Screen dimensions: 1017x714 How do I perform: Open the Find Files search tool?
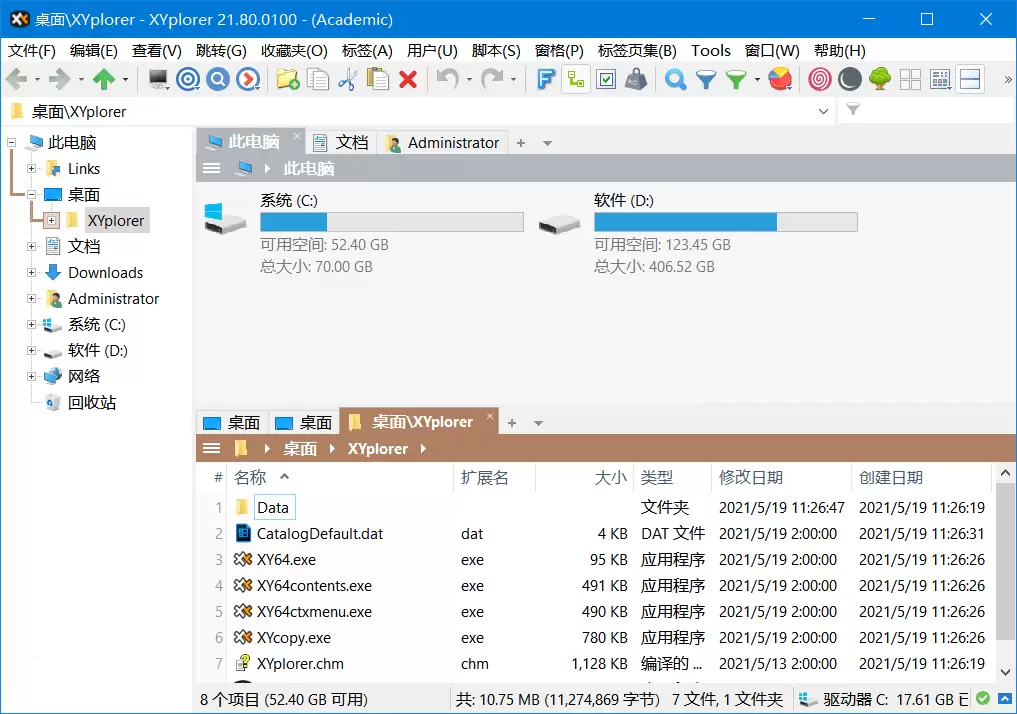(676, 78)
